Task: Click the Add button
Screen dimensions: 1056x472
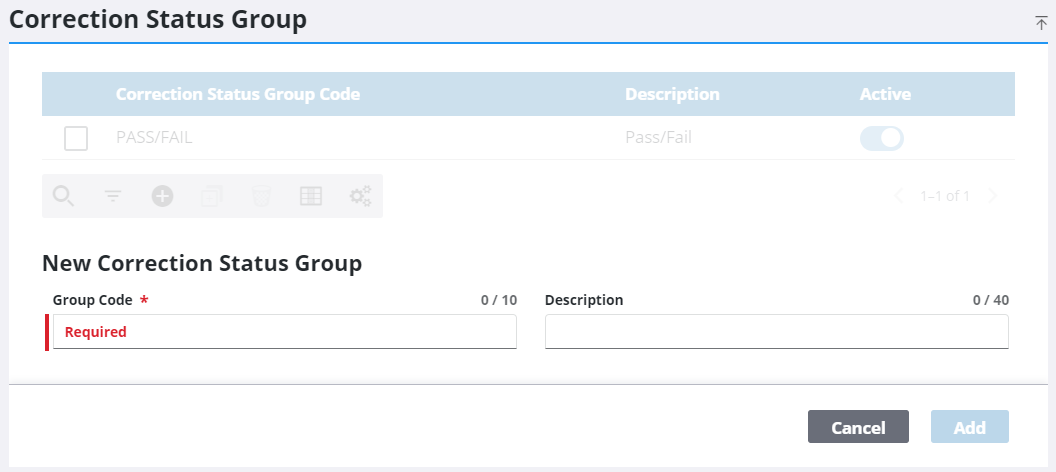Action: (969, 427)
